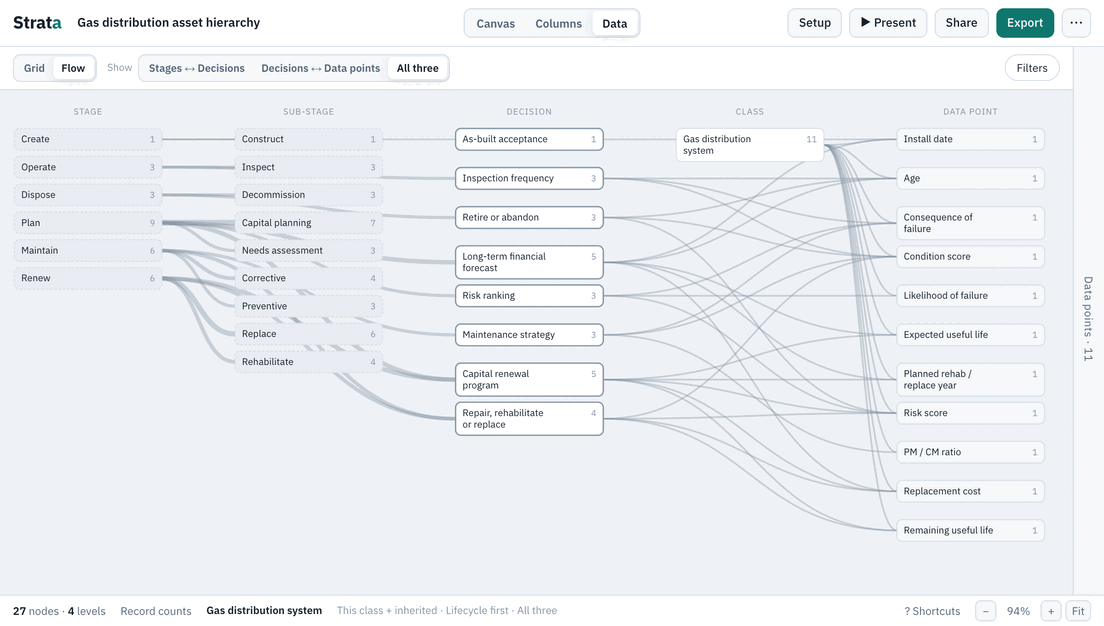Select the Risk score data point
The width and height of the screenshot is (1104, 626).
click(970, 413)
